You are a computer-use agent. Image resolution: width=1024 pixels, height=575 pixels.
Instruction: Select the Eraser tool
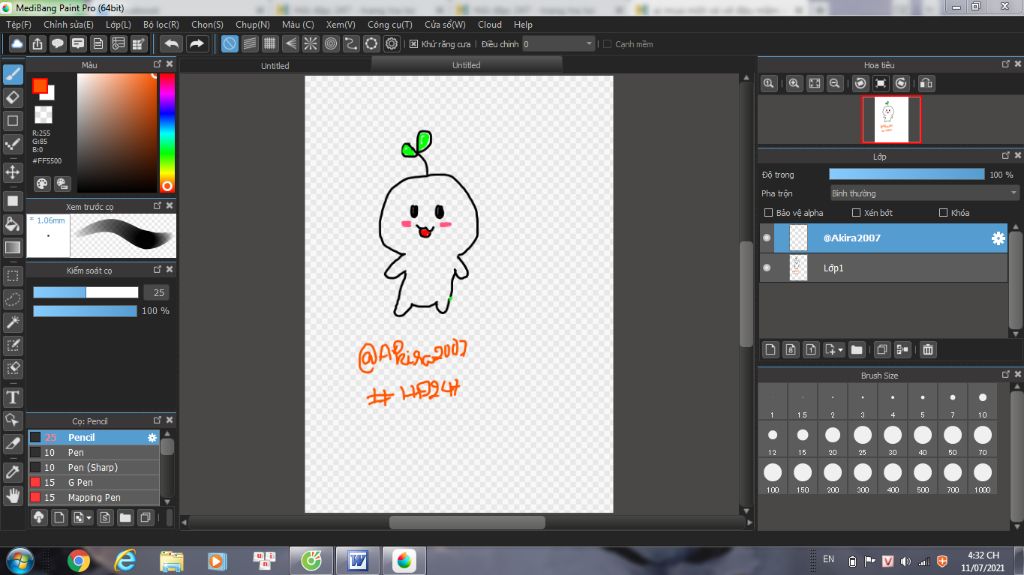coord(13,97)
